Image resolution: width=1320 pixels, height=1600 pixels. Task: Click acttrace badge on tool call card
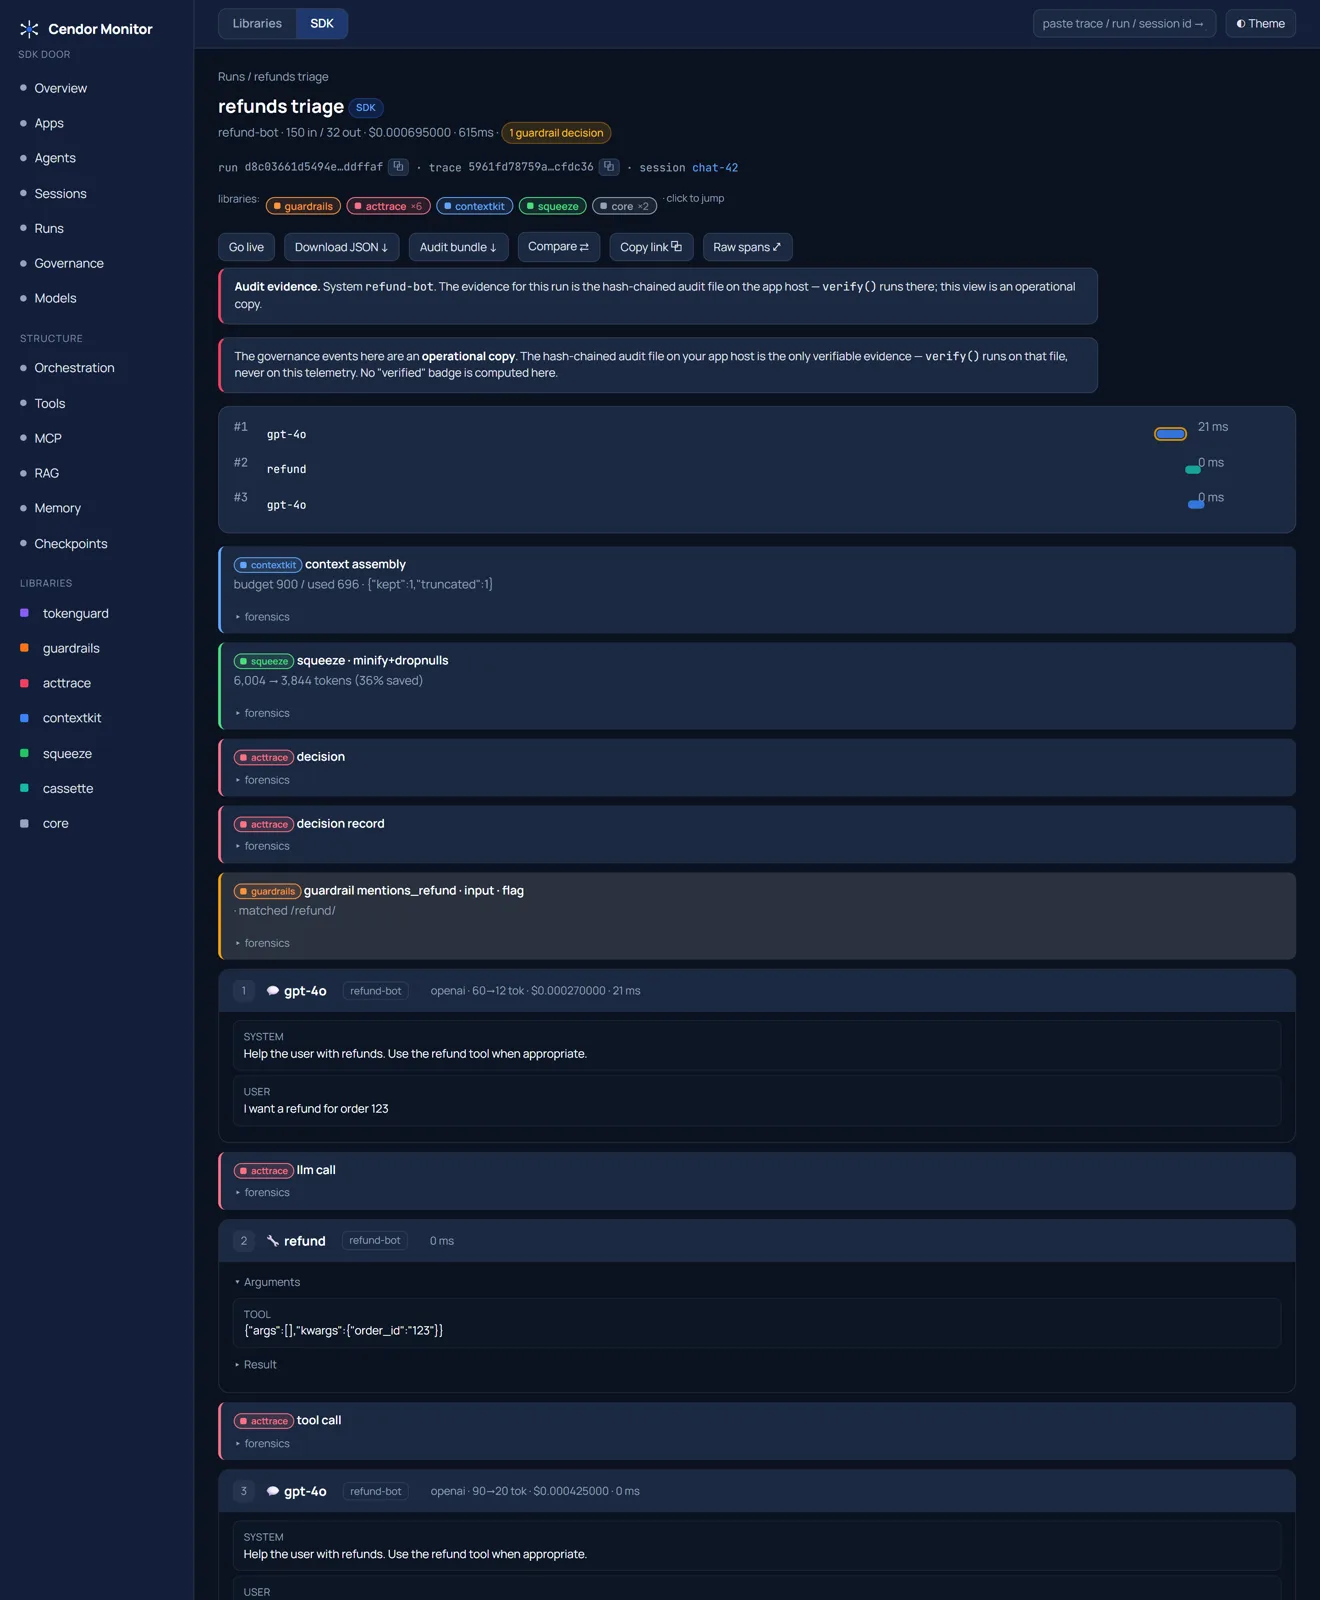click(x=264, y=1421)
